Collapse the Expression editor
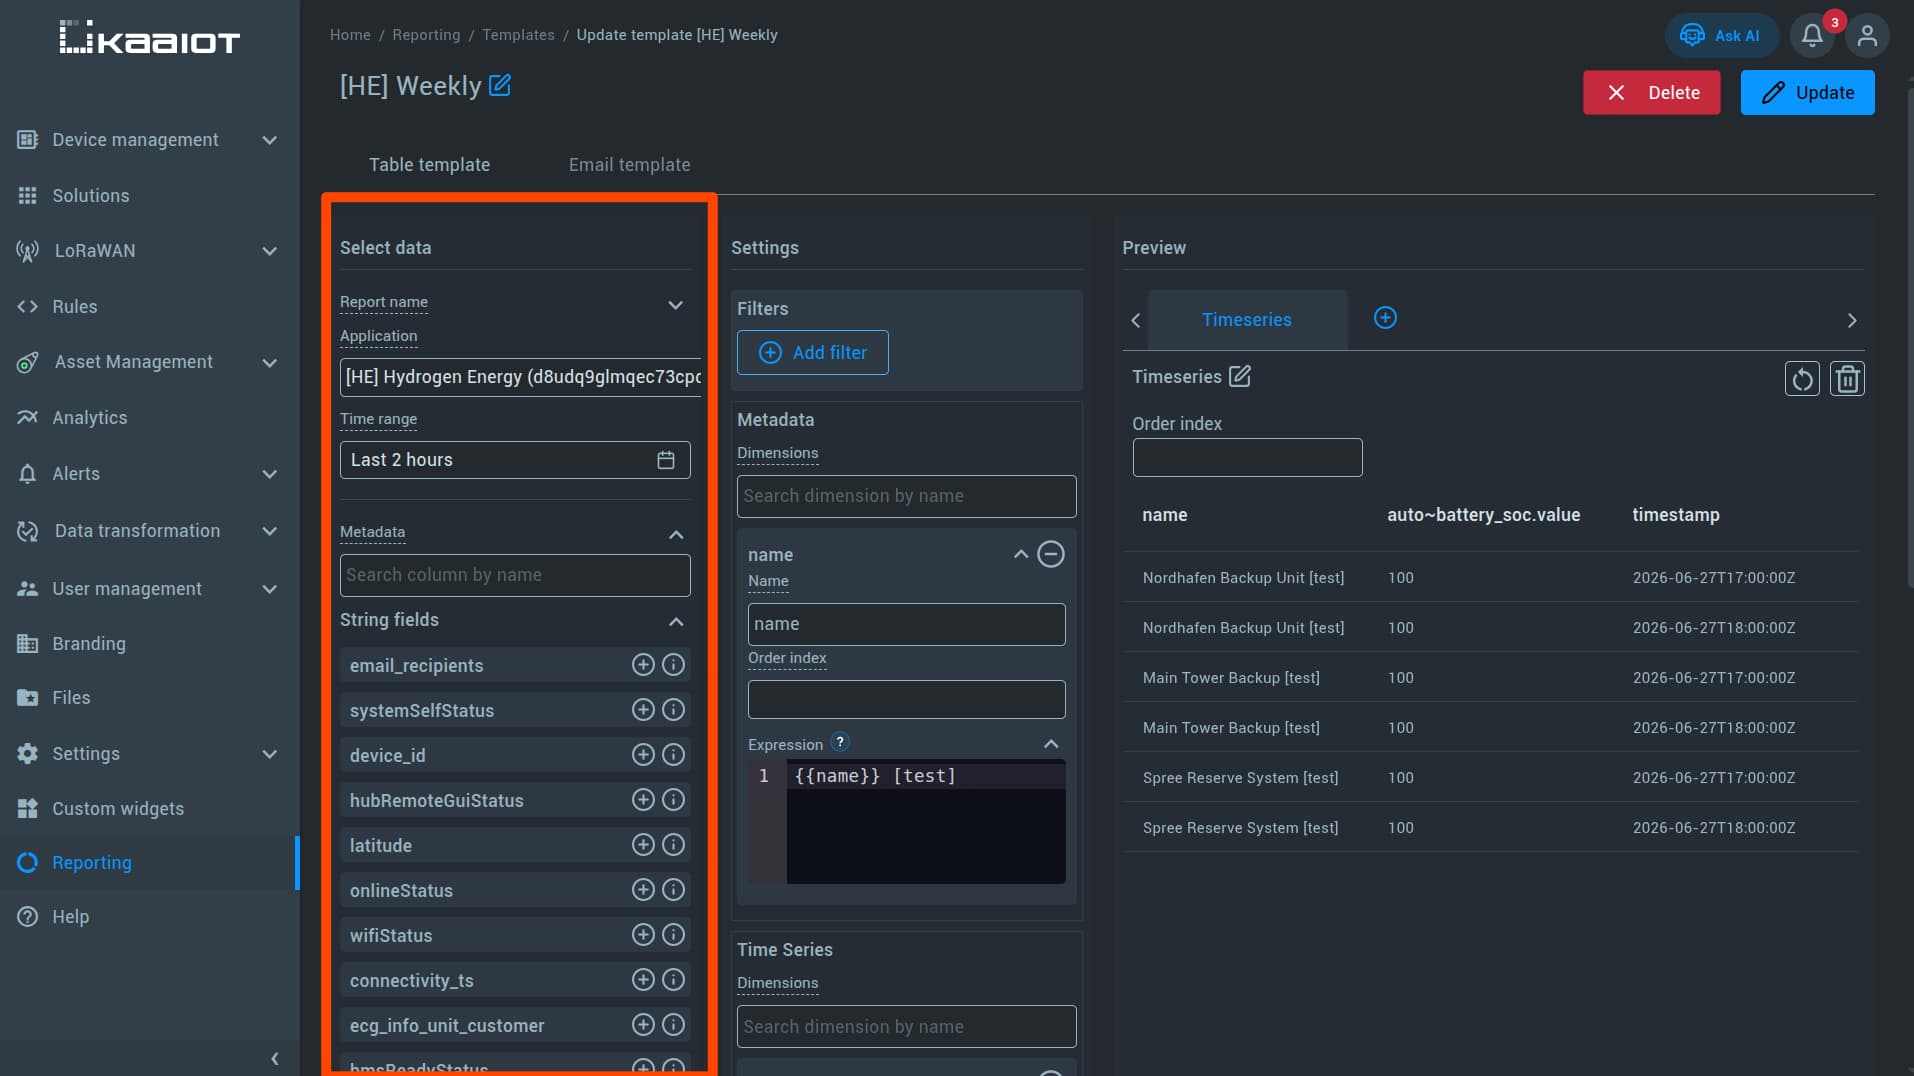Viewport: 1914px width, 1076px height. [1051, 744]
